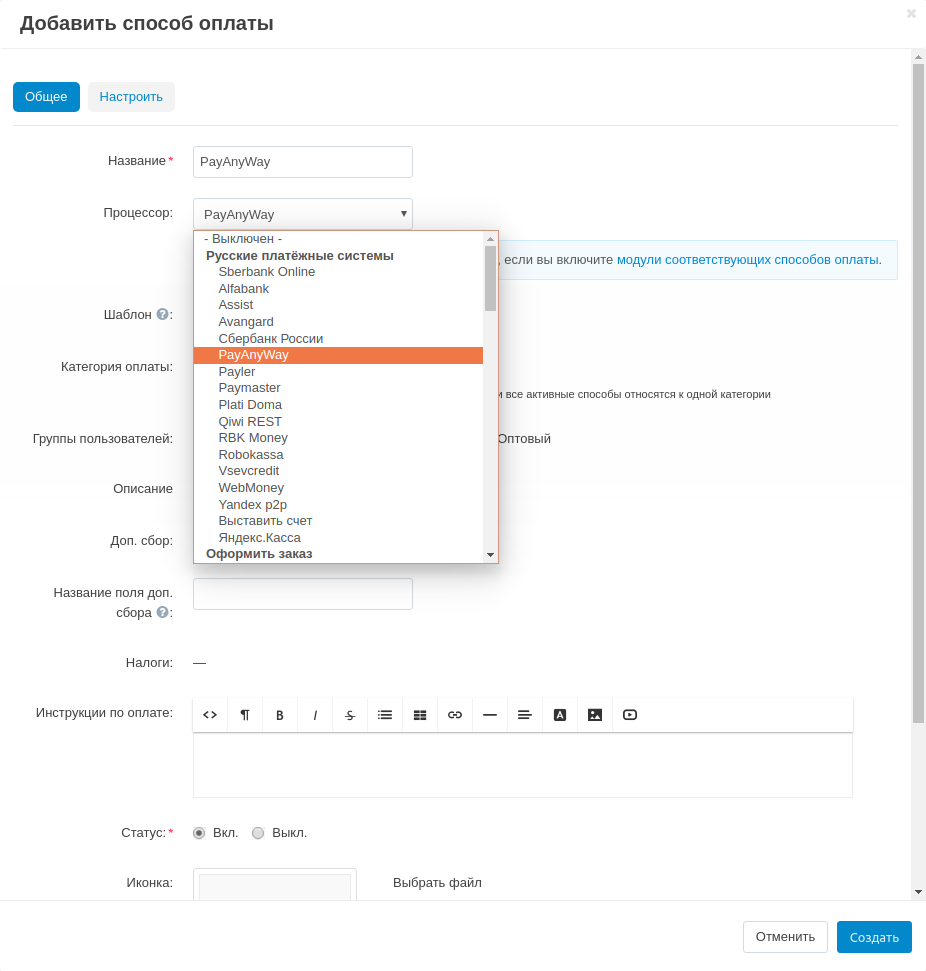Insert a hyperlink via editor toolbar
The image size is (926, 971).
(x=455, y=715)
